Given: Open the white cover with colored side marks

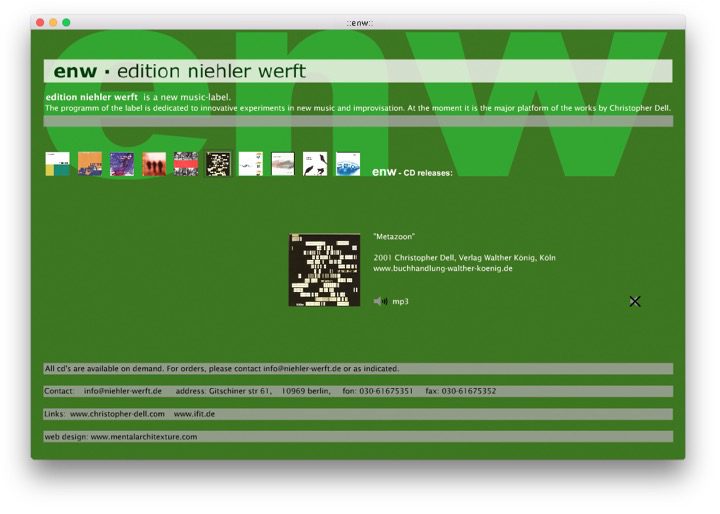Looking at the screenshot, I should pyautogui.click(x=251, y=164).
